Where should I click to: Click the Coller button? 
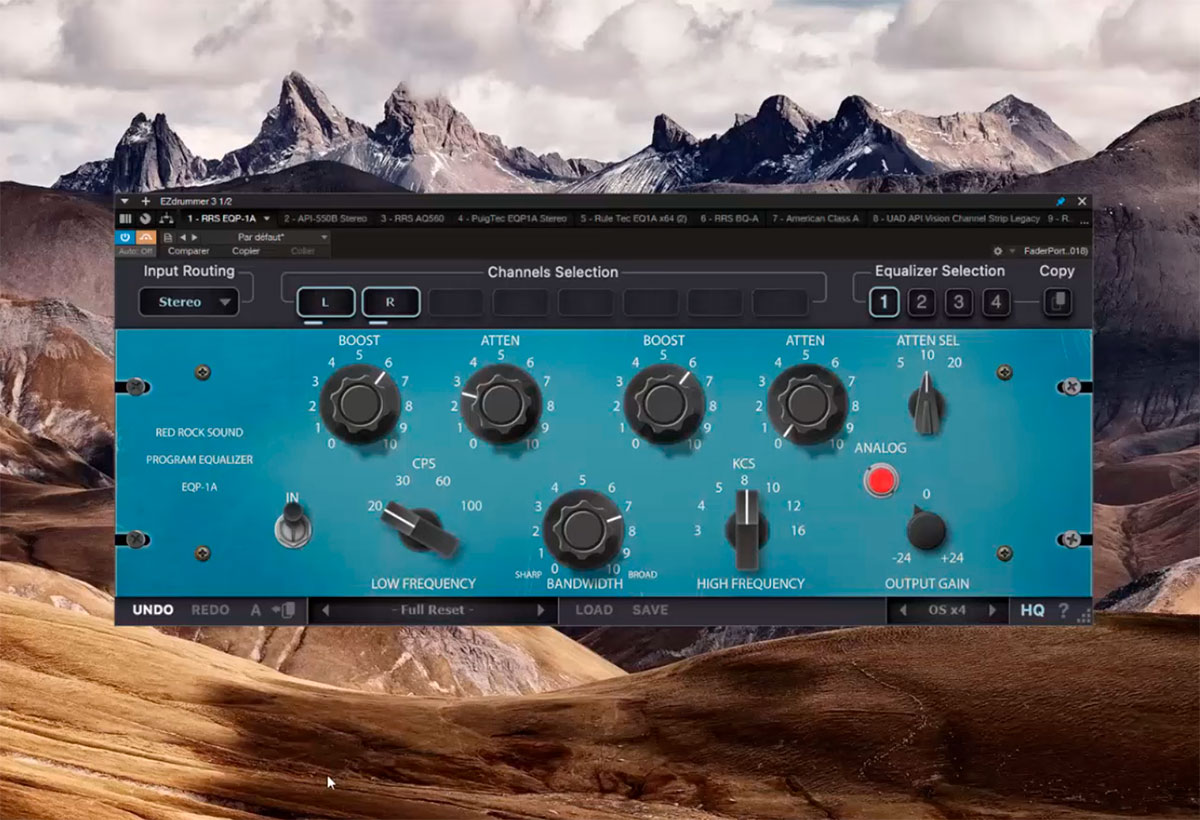pyautogui.click(x=302, y=251)
